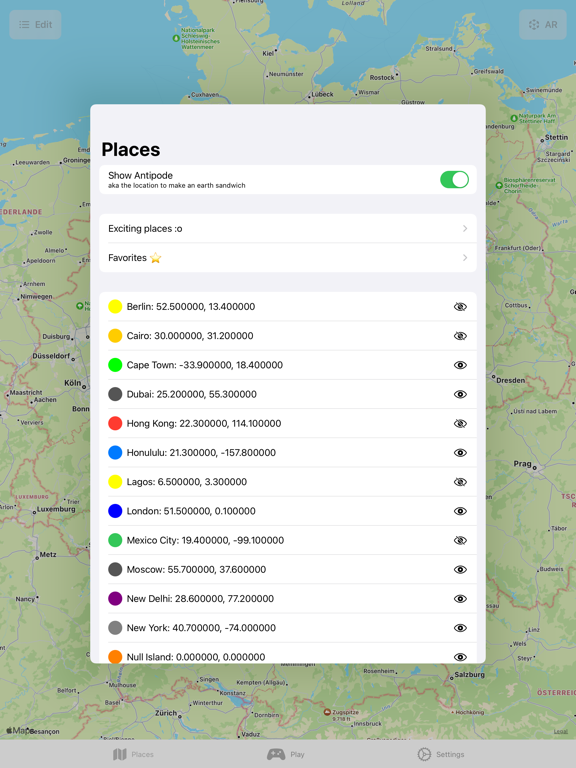Open the Favorites chevron arrow
The width and height of the screenshot is (576, 768).
(x=465, y=258)
